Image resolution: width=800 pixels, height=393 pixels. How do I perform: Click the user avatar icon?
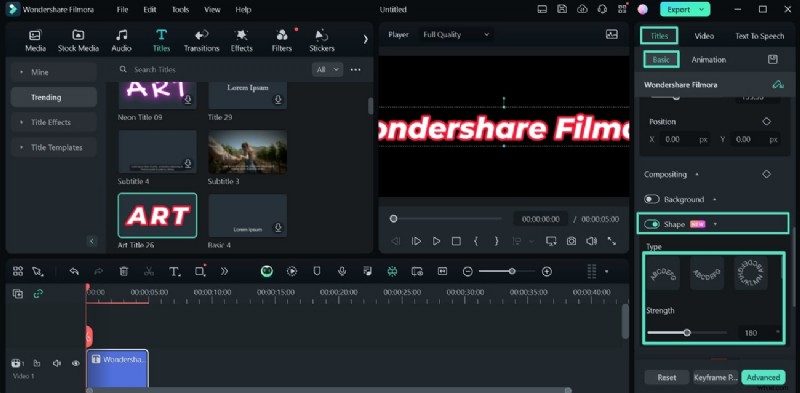tap(642, 9)
